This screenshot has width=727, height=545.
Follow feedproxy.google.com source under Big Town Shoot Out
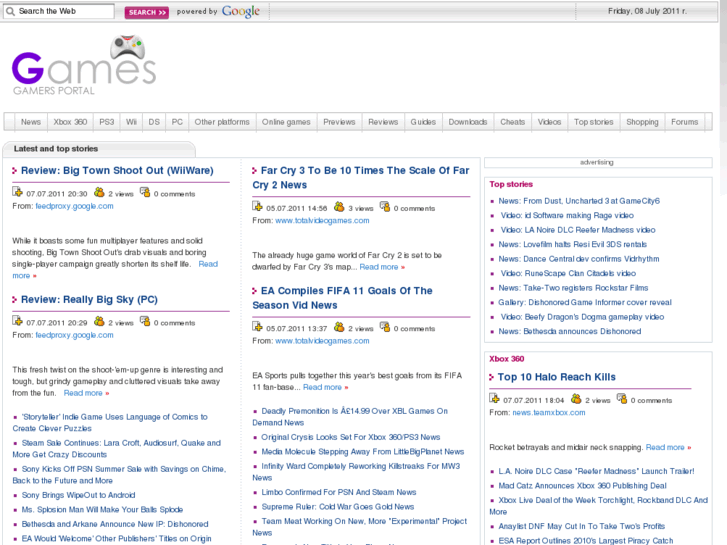pyautogui.click(x=74, y=206)
